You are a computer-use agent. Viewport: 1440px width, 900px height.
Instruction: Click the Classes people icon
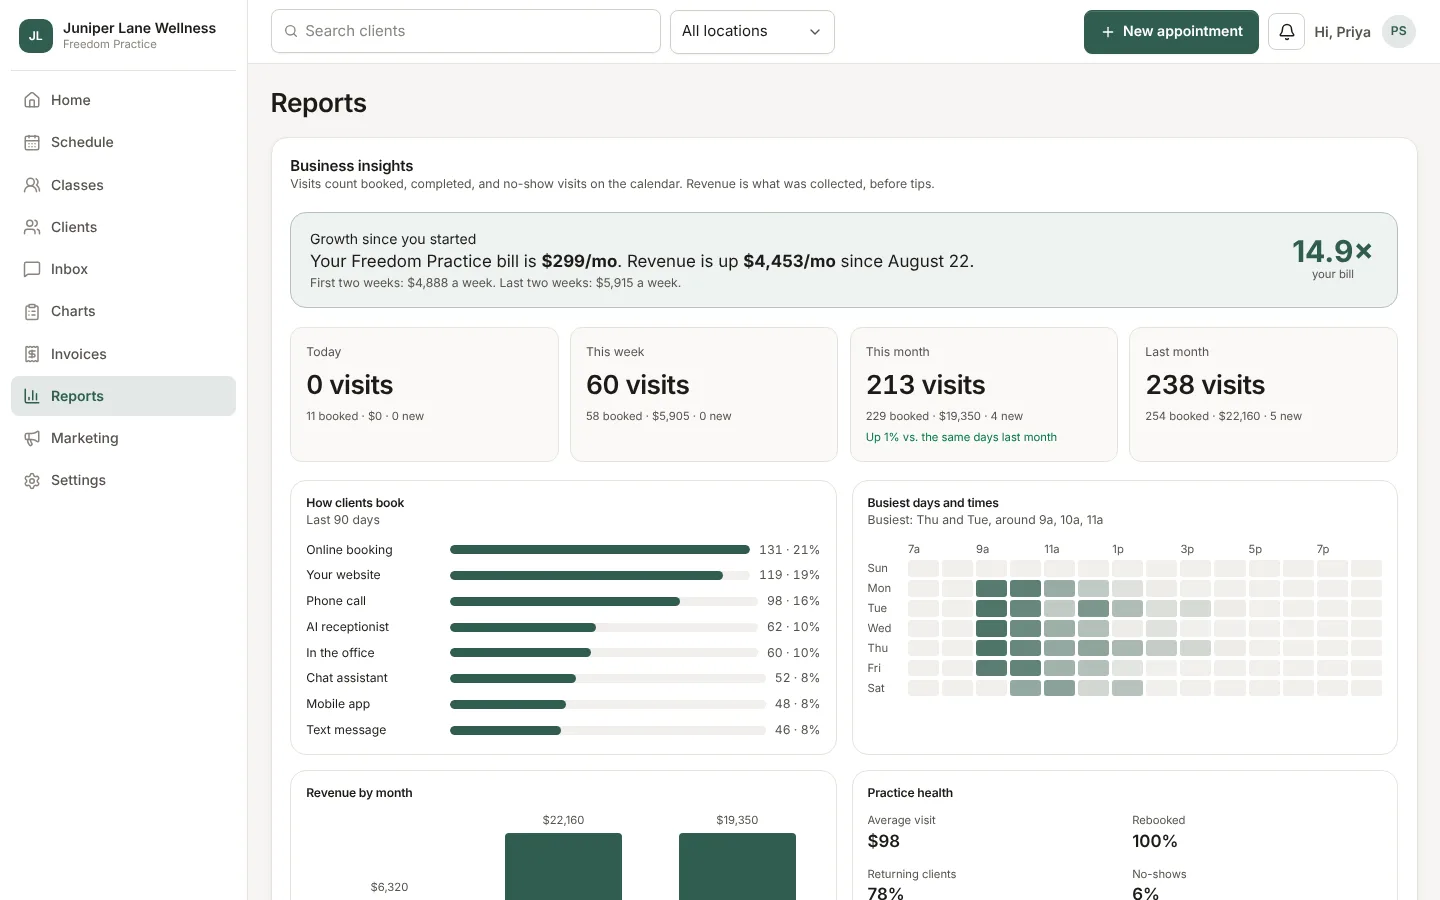pyautogui.click(x=32, y=185)
